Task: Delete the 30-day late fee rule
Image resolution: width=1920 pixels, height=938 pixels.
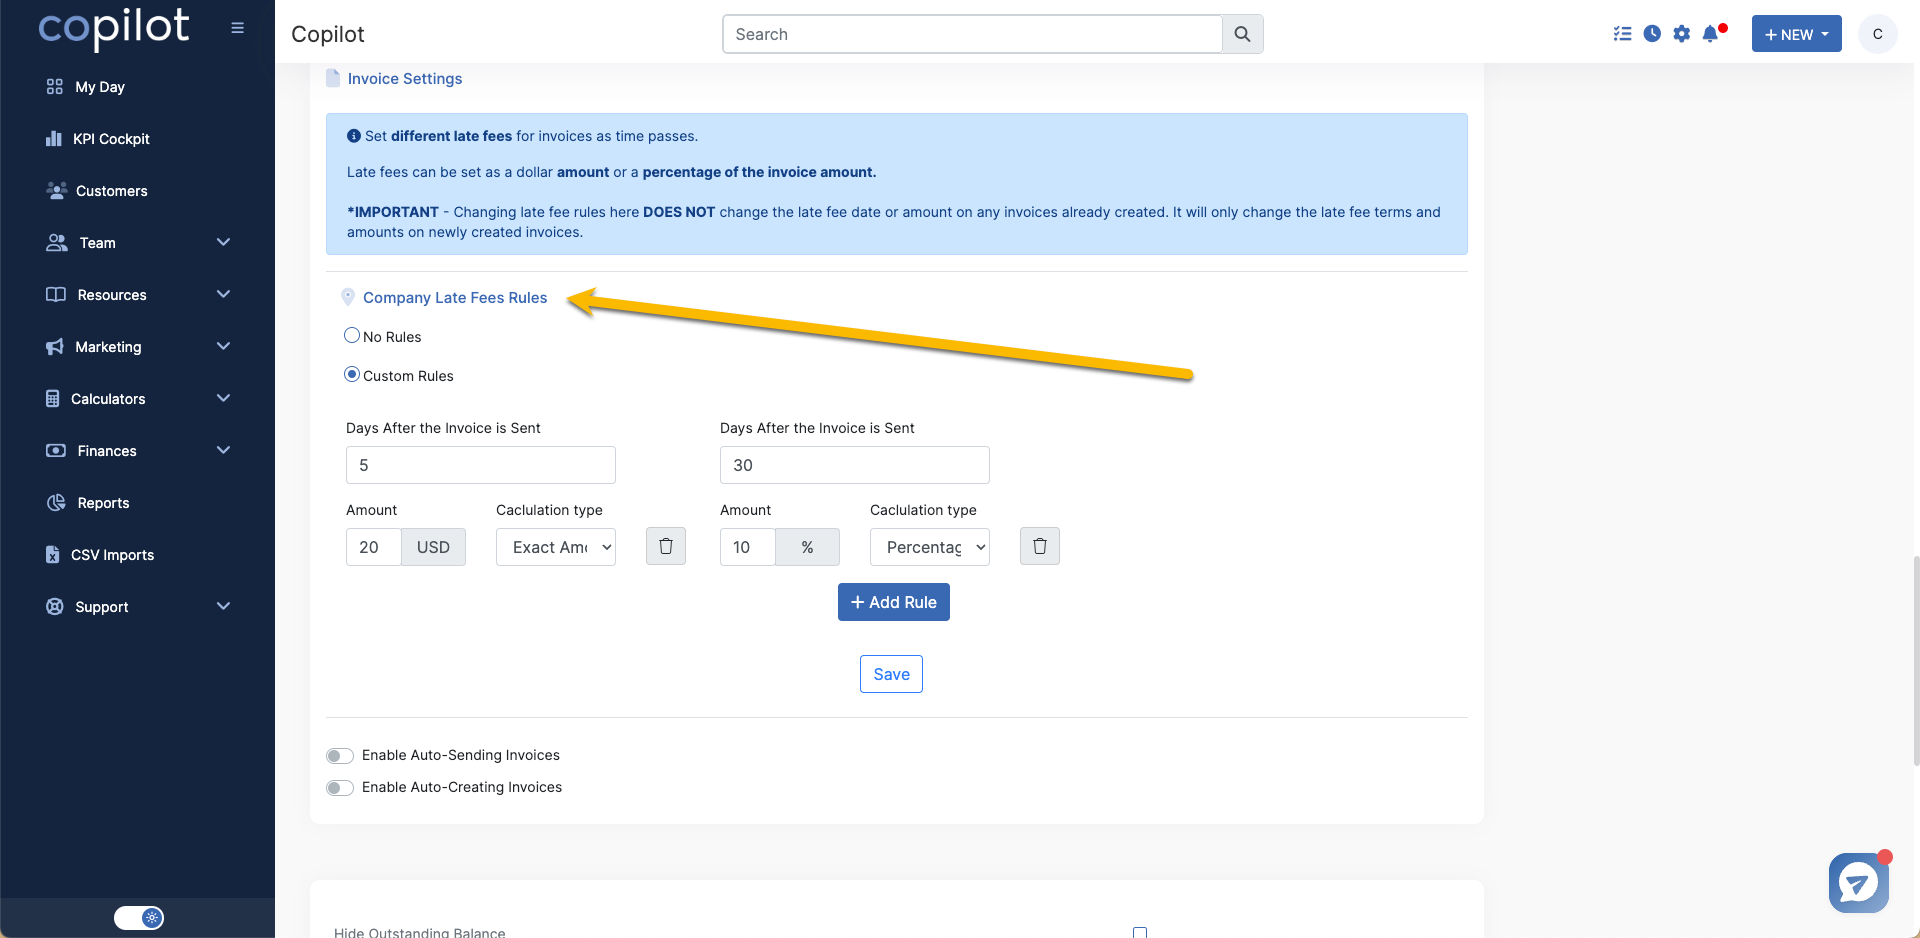Action: (x=1040, y=546)
